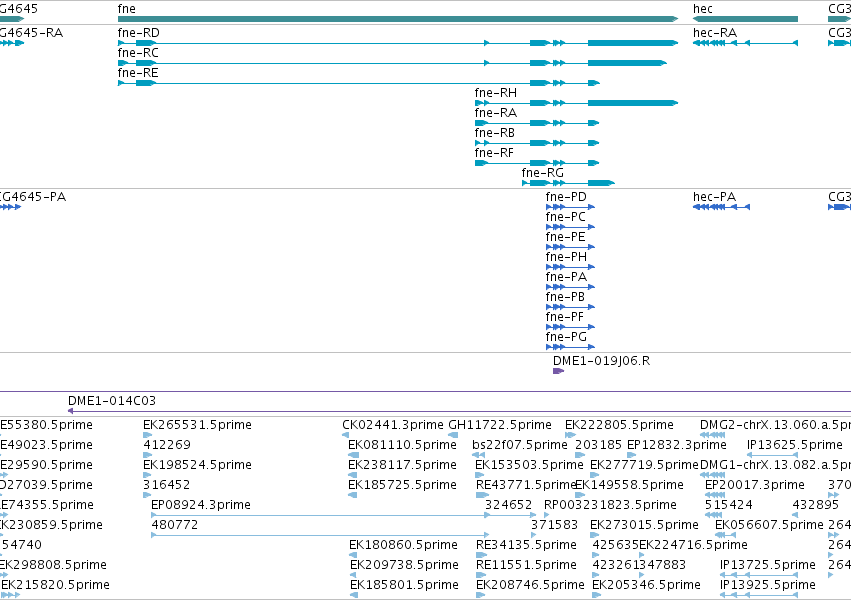Click the fne-PG protein feature
851x600 pixels.
pyautogui.click(x=570, y=347)
